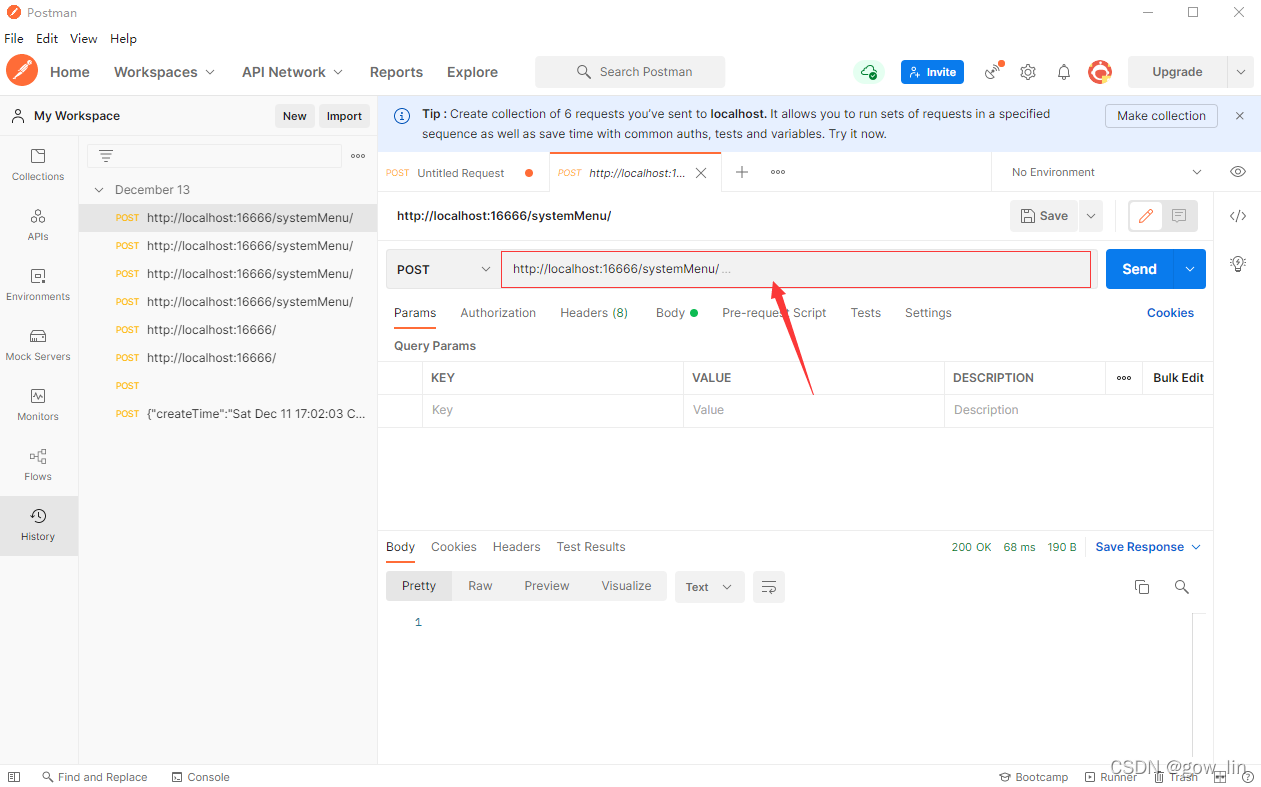Open the Help menu
This screenshot has height=787, width=1261.
[x=123, y=39]
